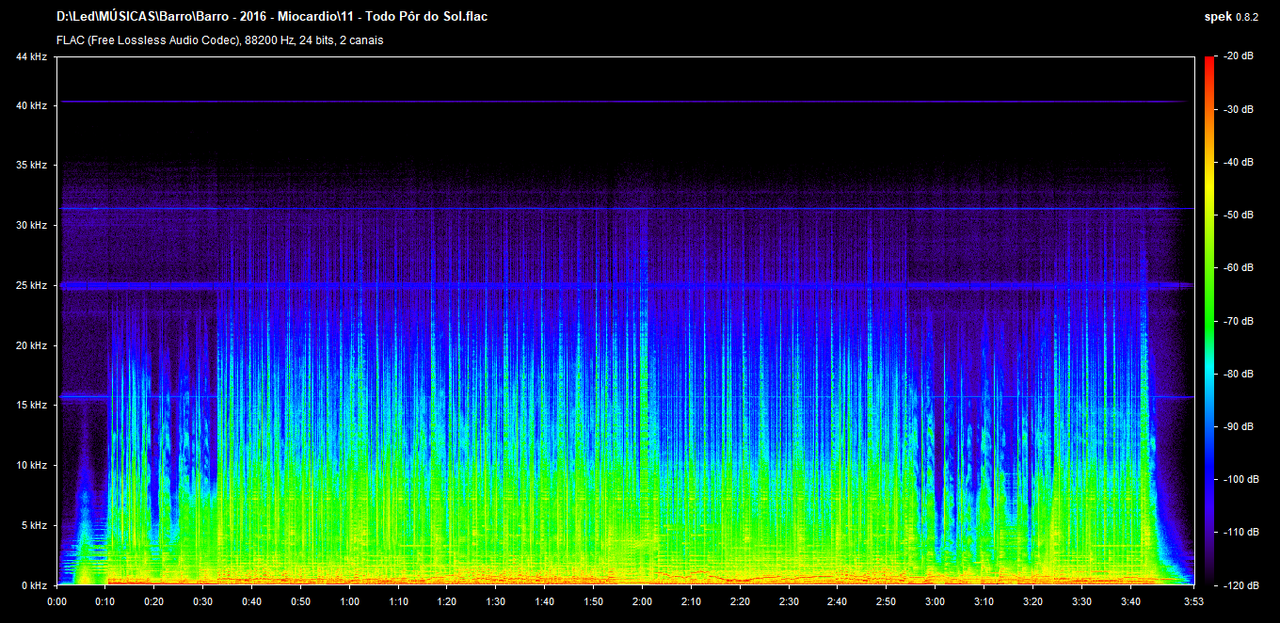Image resolution: width=1280 pixels, height=623 pixels.
Task: Click the 0:00 time axis label
Action: [57, 602]
